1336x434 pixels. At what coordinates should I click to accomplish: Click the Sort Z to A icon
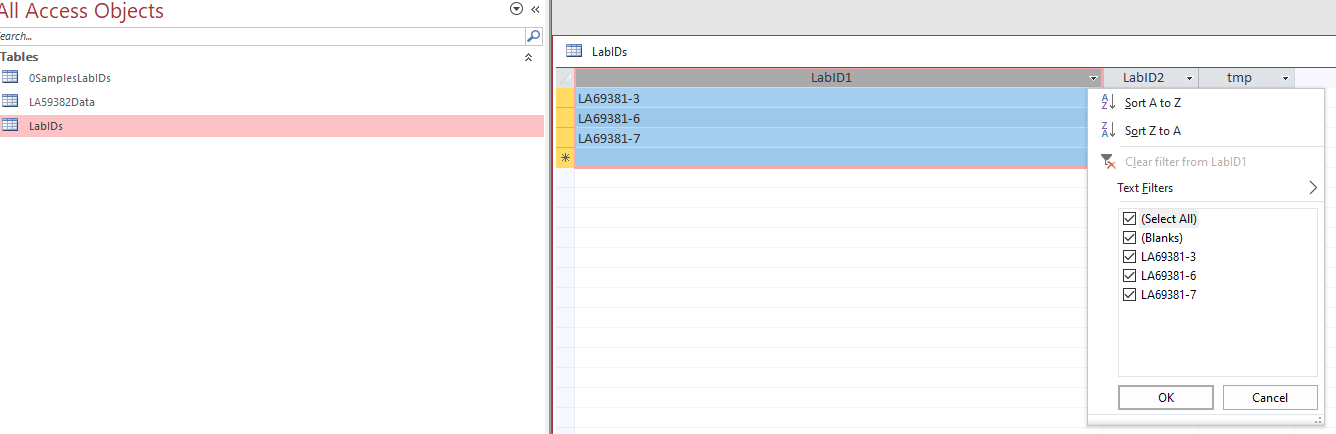1107,130
